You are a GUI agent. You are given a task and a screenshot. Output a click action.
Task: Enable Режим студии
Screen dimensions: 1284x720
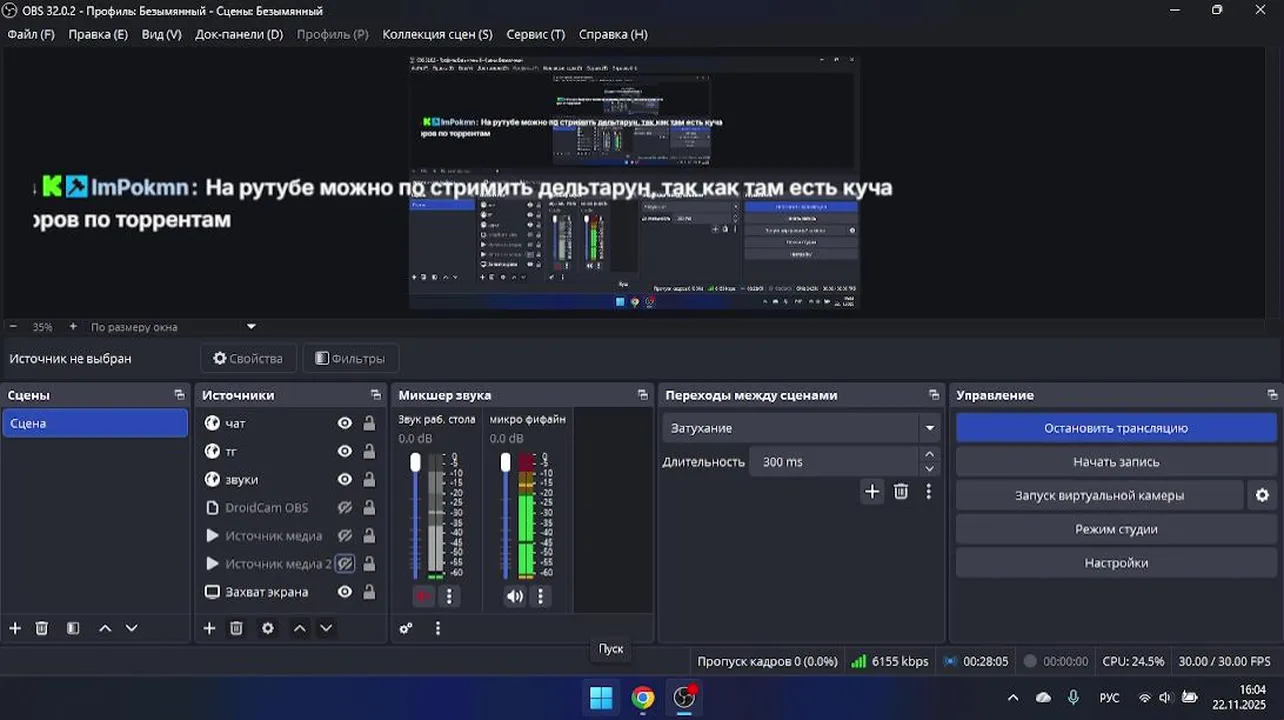(x=1116, y=529)
